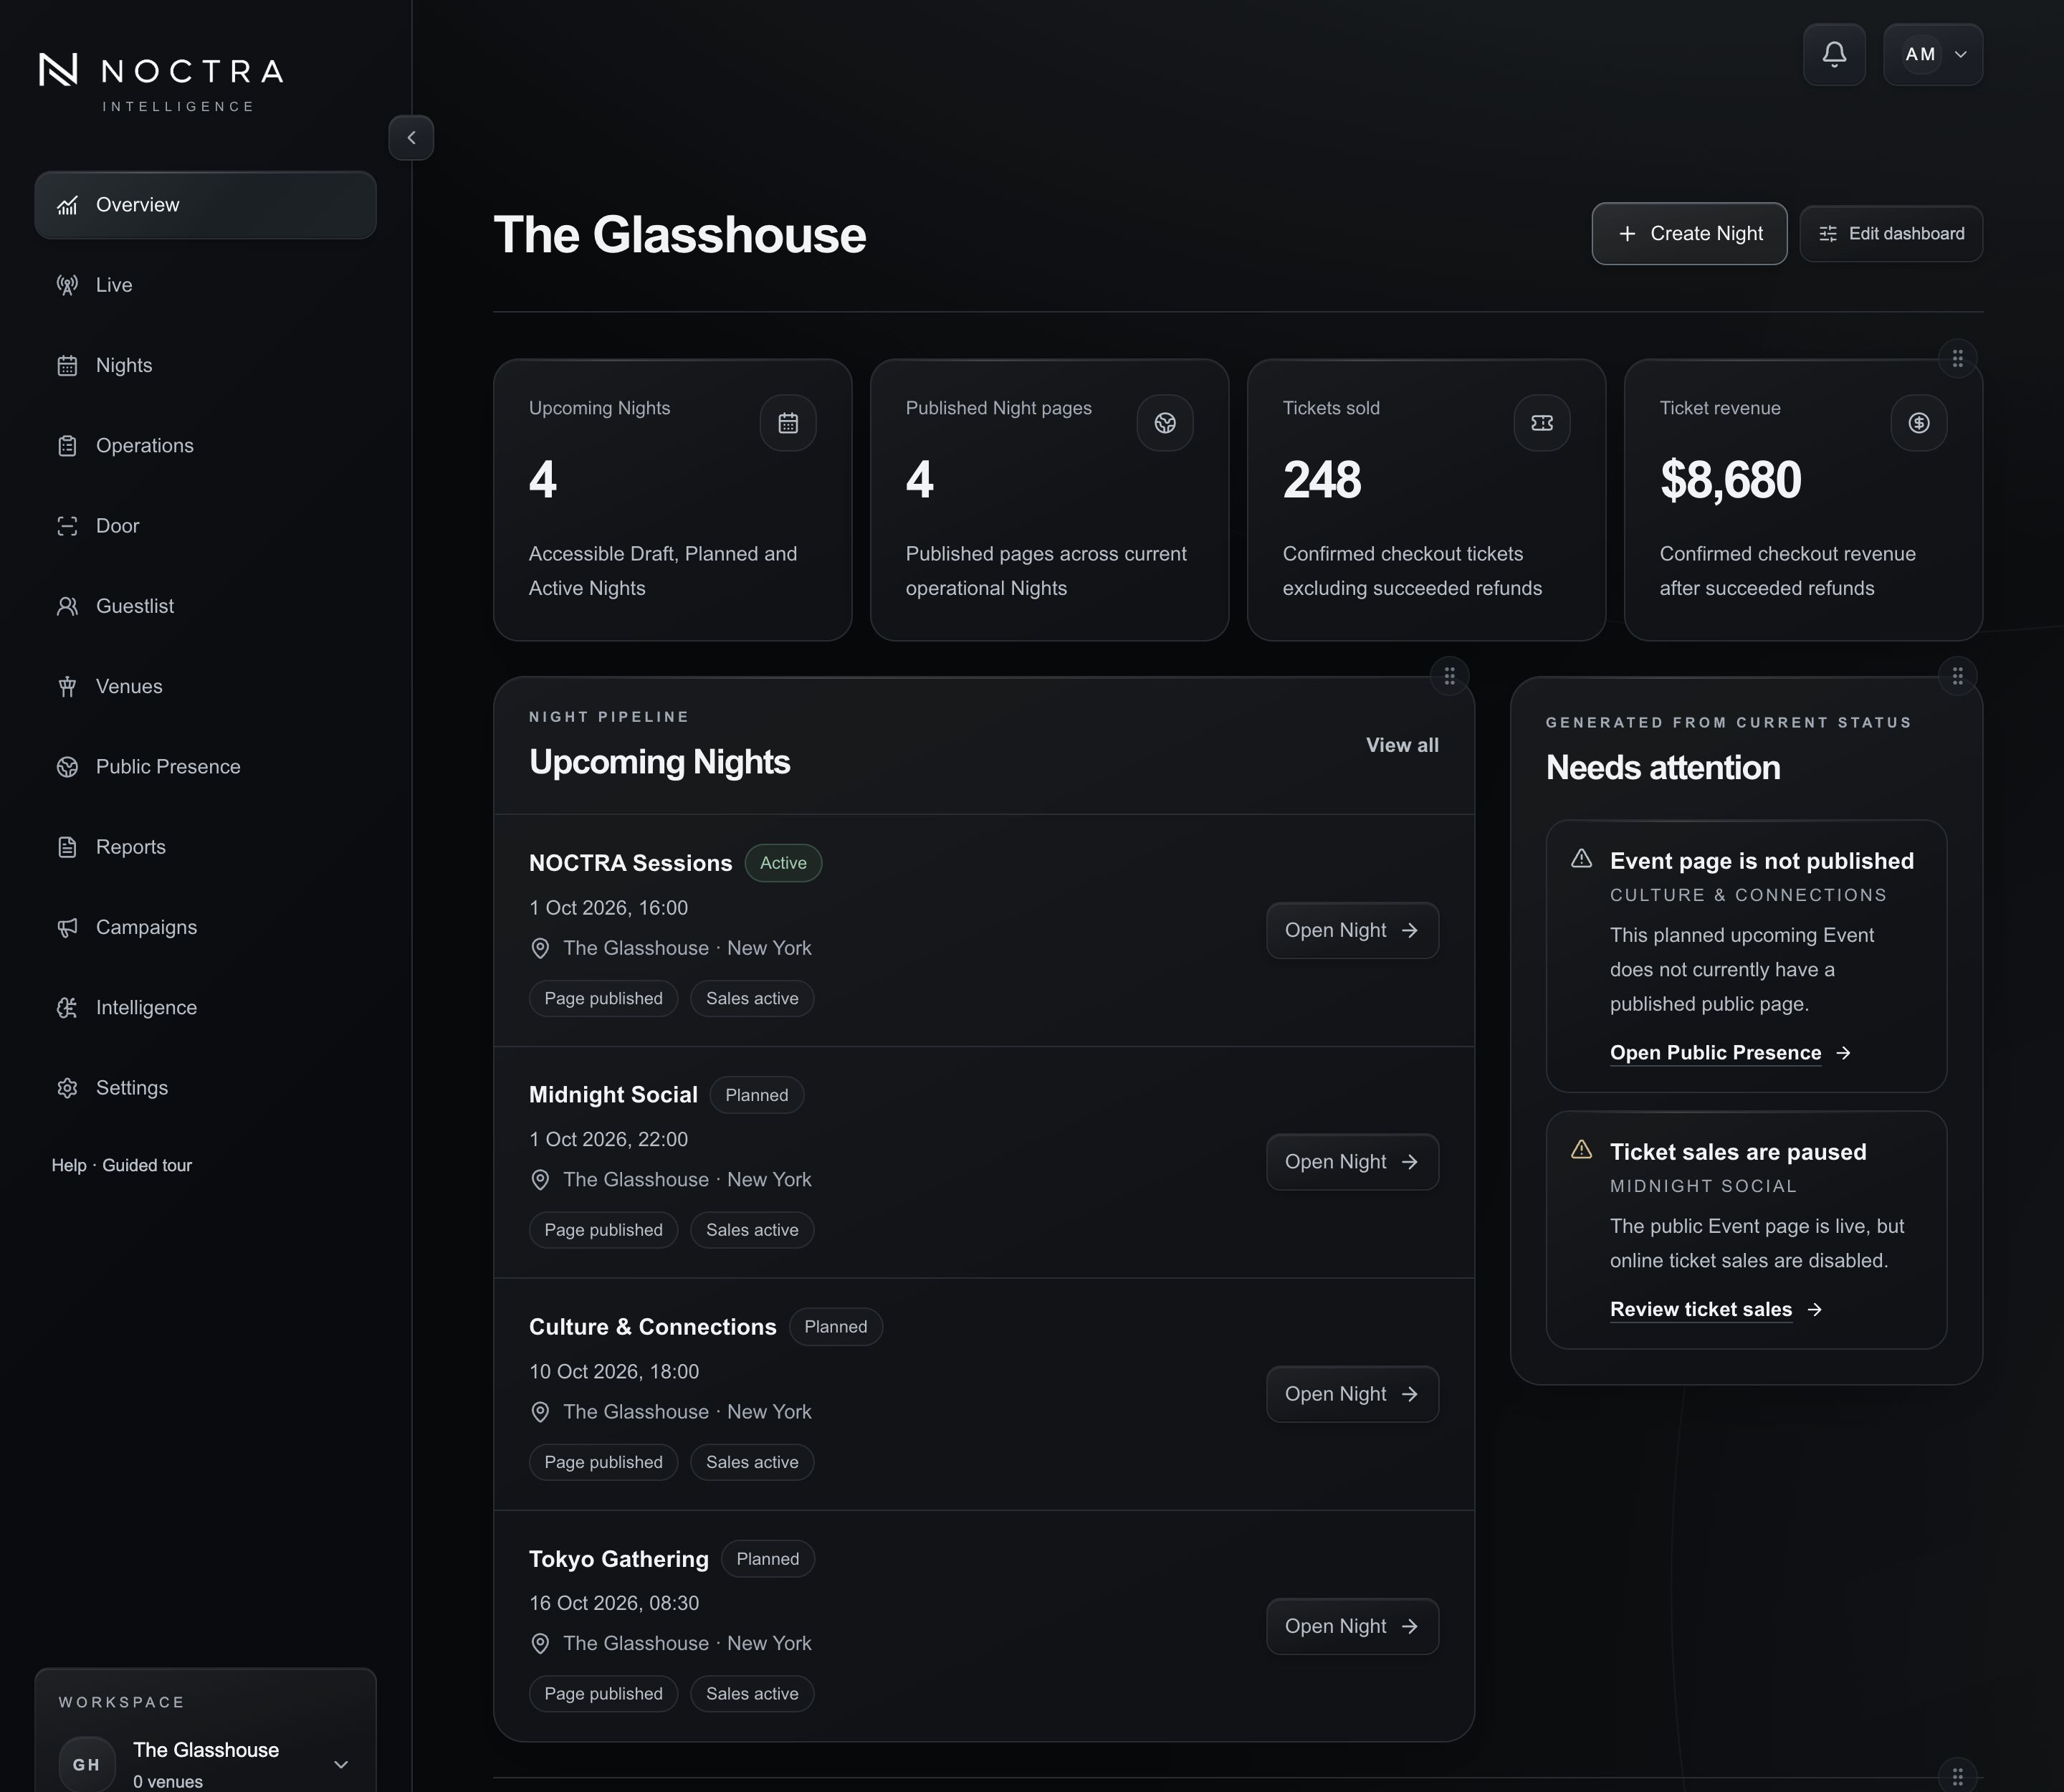Image resolution: width=2064 pixels, height=1792 pixels.
Task: Click the Create Night button
Action: coord(1689,233)
